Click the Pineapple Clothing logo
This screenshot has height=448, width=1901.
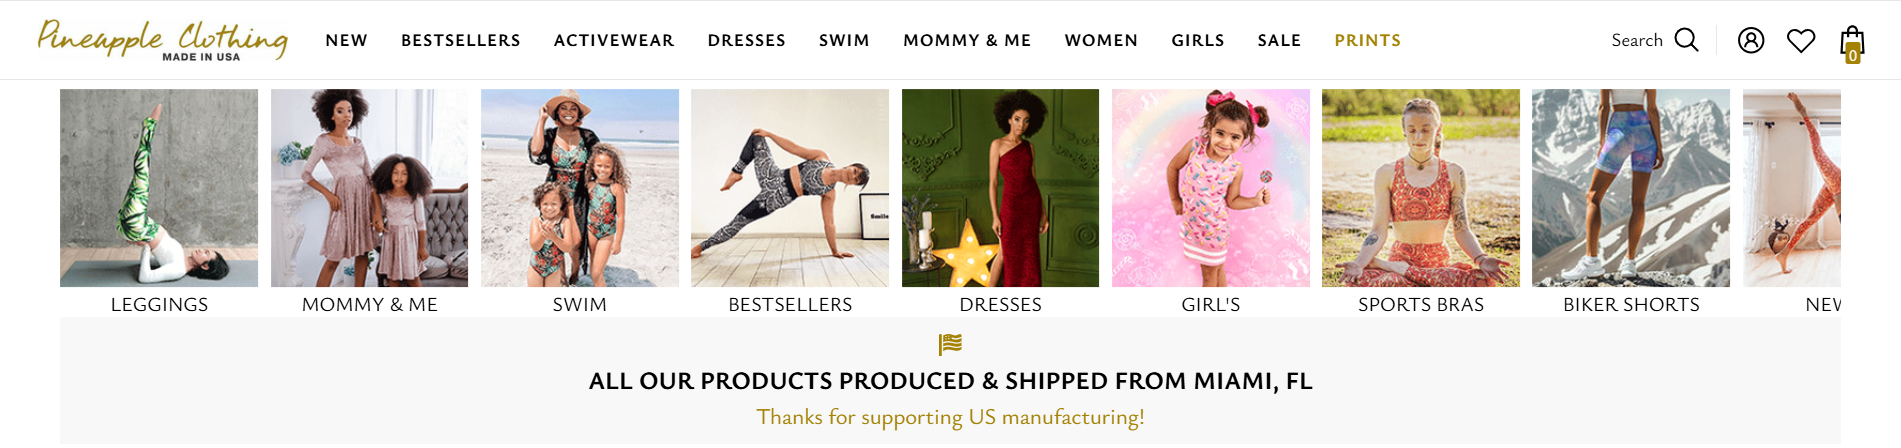(163, 40)
